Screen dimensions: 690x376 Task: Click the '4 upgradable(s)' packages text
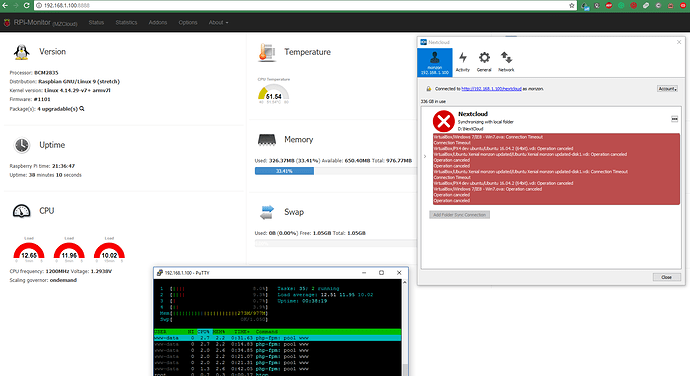tap(57, 109)
